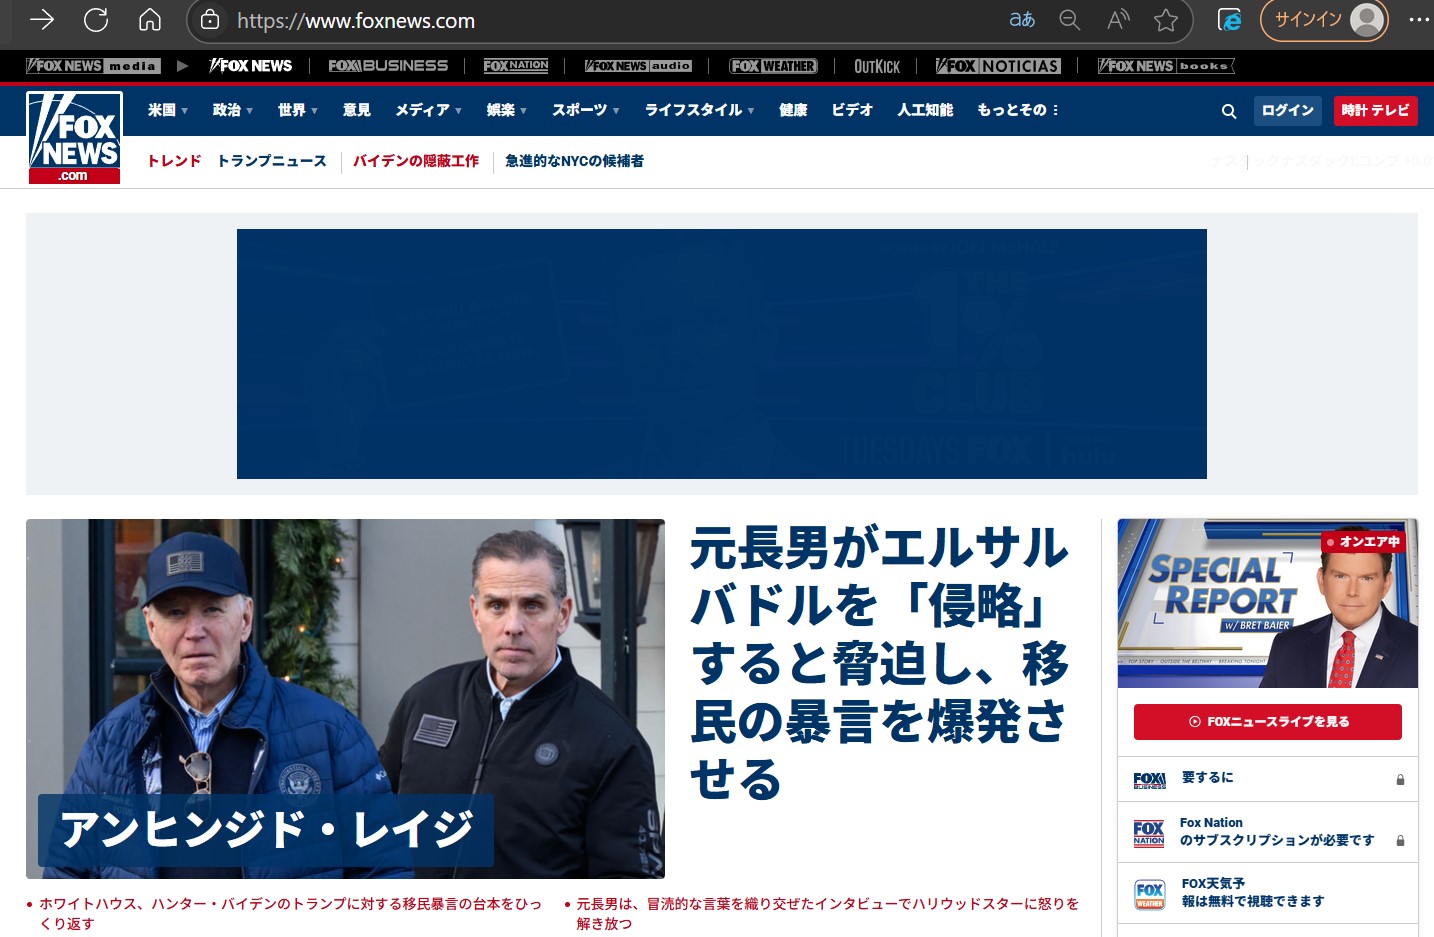1434x937 pixels.
Task: Open the 意見 menu item
Action: [357, 110]
